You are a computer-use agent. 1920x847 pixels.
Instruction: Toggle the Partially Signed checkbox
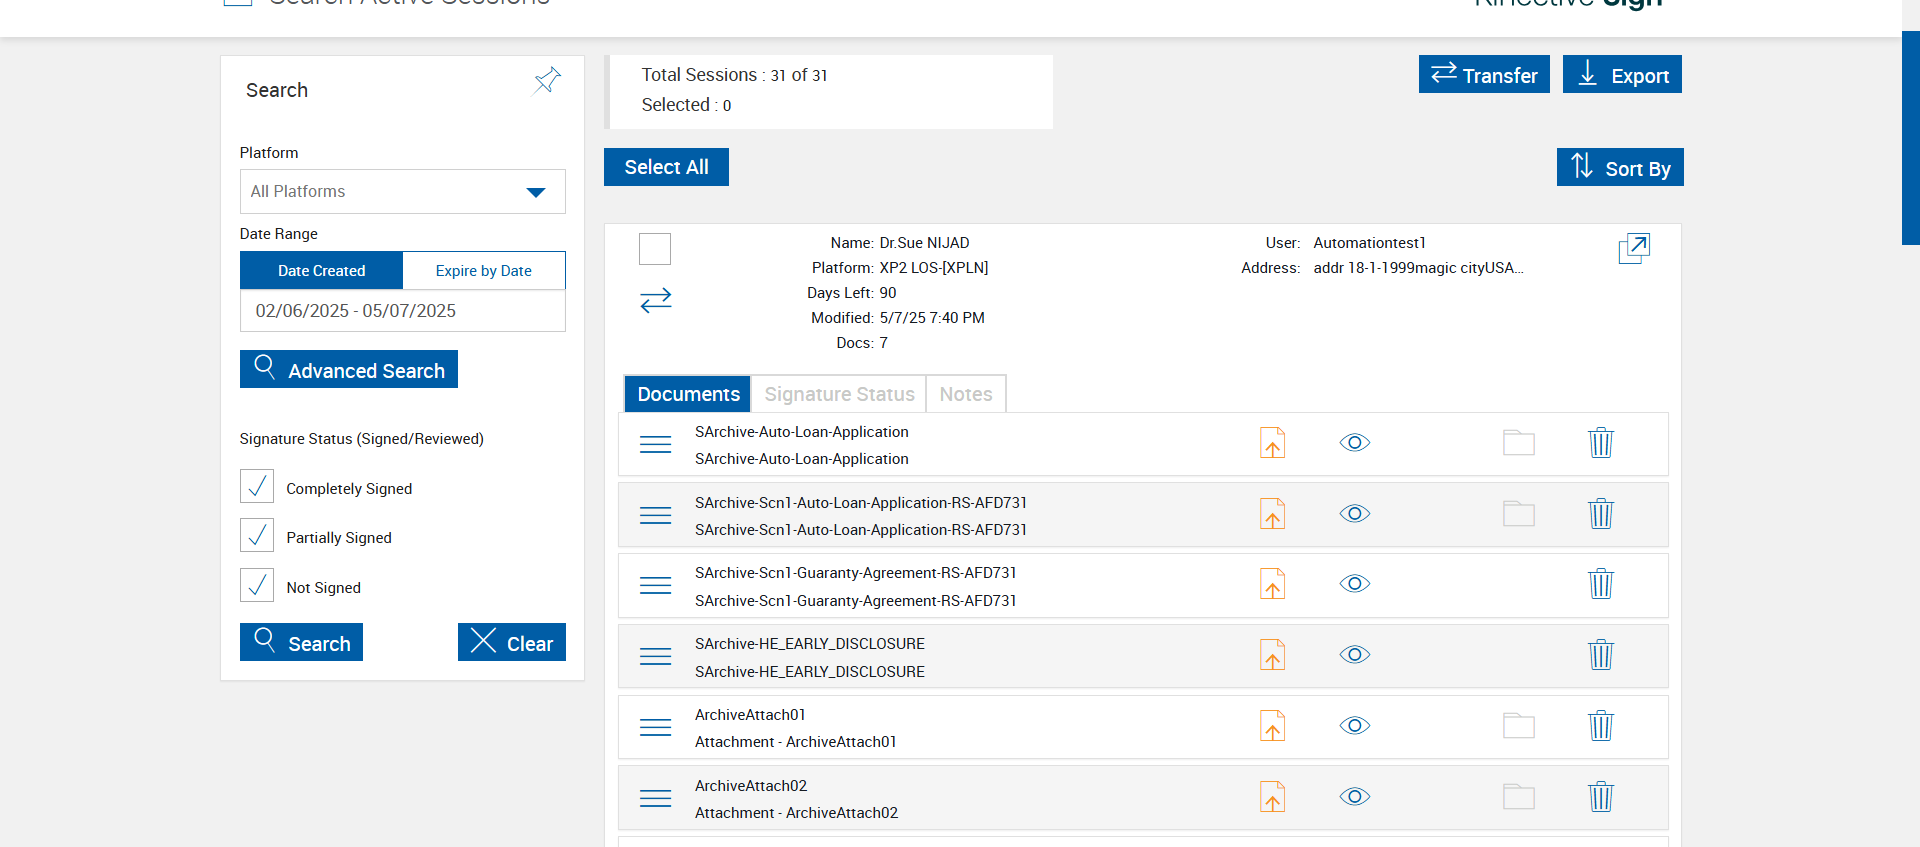[x=257, y=536]
